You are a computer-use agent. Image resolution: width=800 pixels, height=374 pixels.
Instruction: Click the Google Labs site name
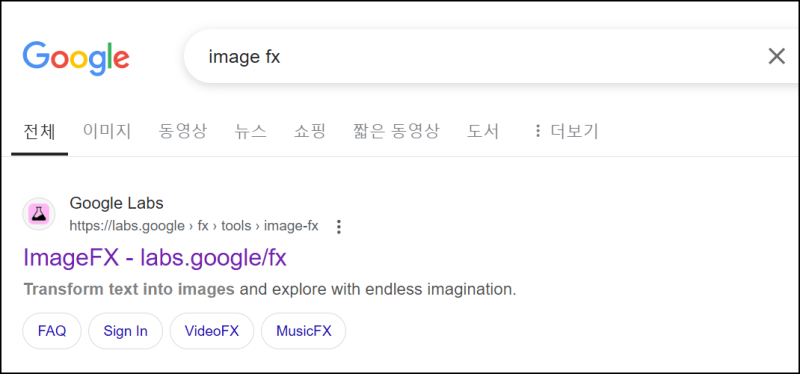point(116,203)
